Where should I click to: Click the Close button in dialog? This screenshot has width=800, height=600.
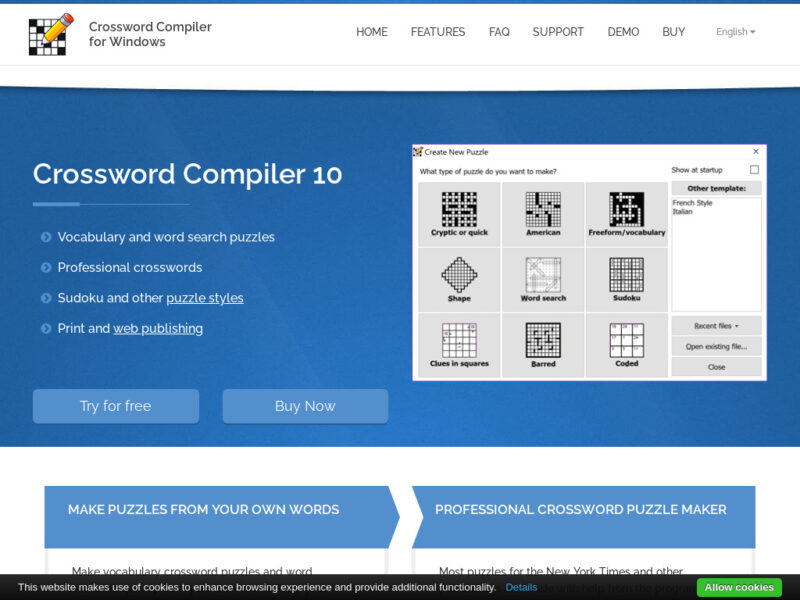click(716, 367)
